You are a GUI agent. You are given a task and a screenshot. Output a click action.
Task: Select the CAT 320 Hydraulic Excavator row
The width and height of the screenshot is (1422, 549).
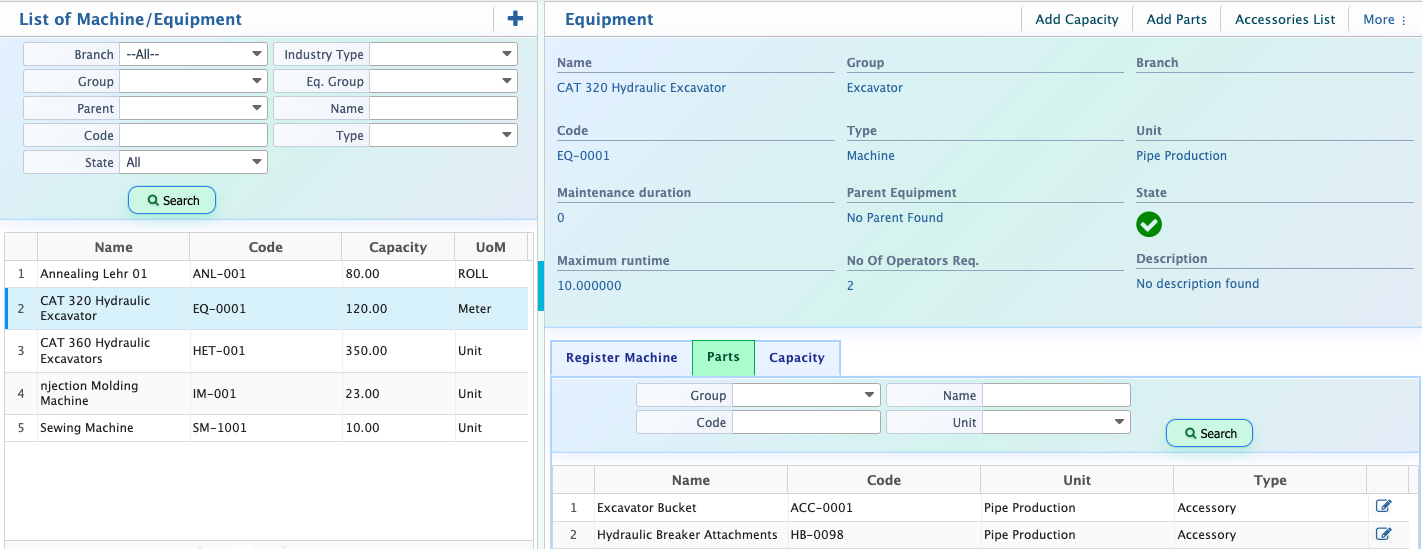(266, 309)
